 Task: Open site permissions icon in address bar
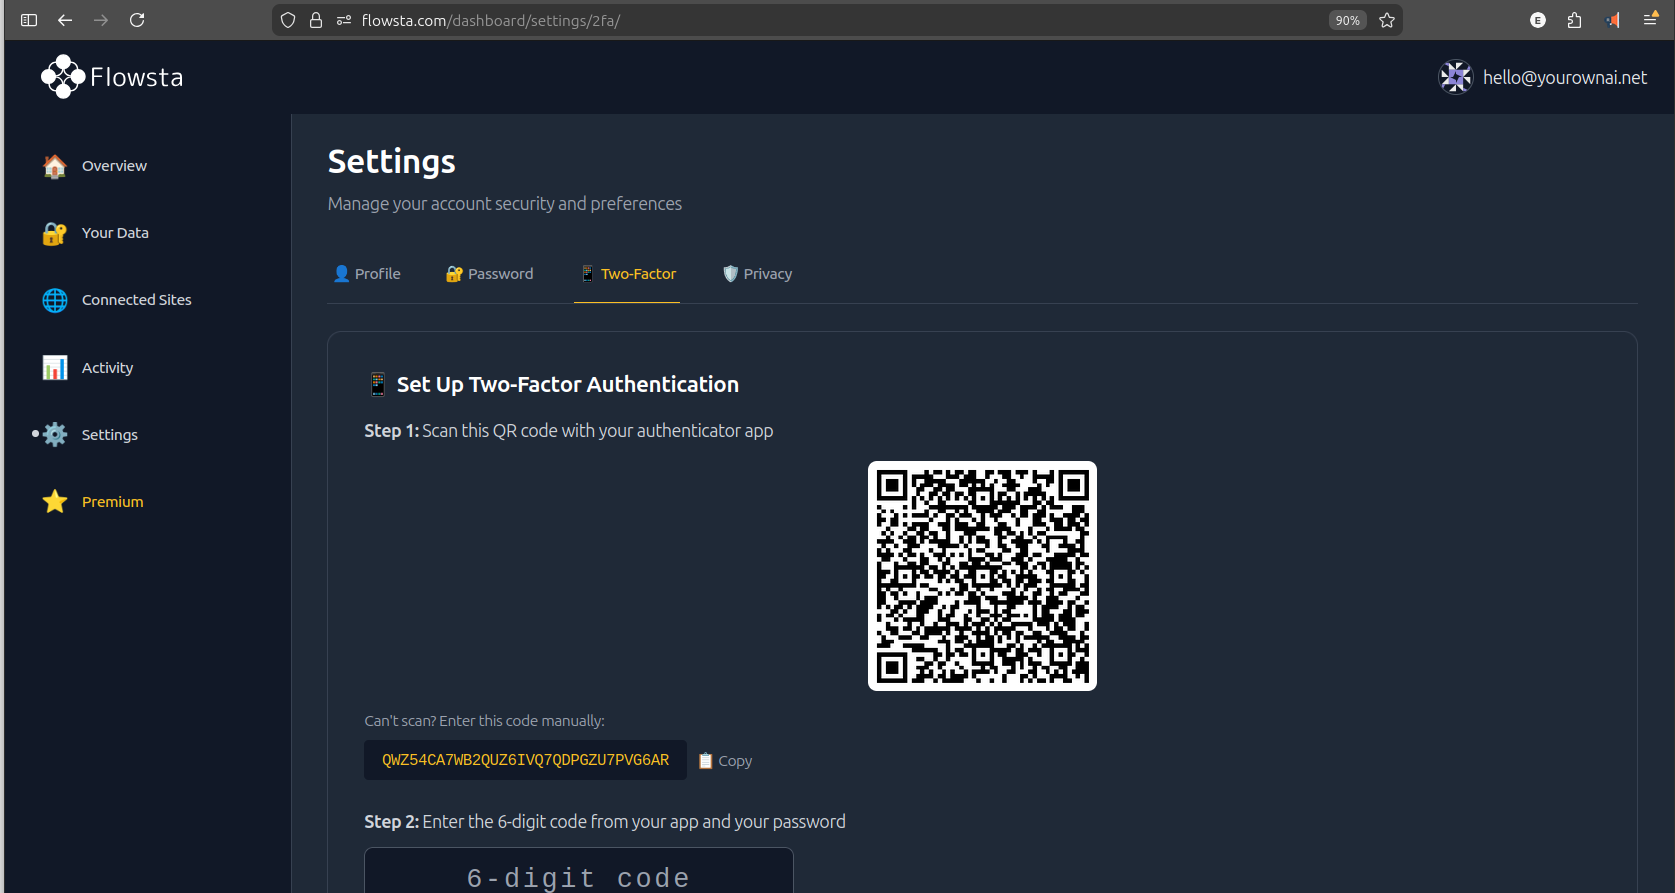(x=344, y=20)
